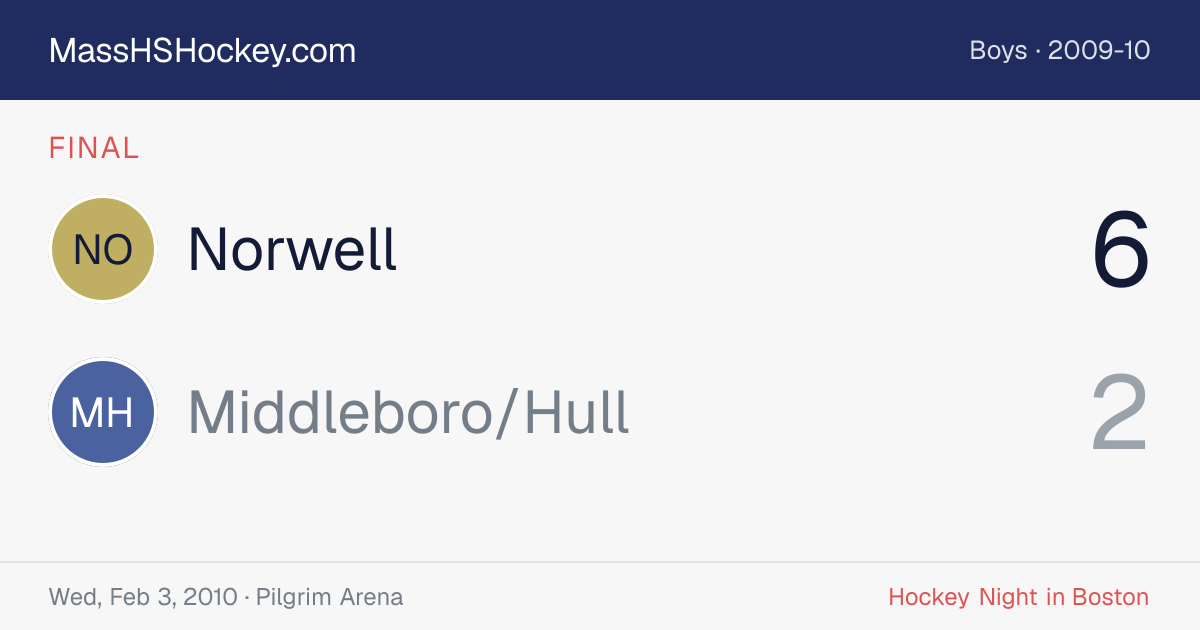Click the Wed, Feb 3, 2010 date text

143,597
